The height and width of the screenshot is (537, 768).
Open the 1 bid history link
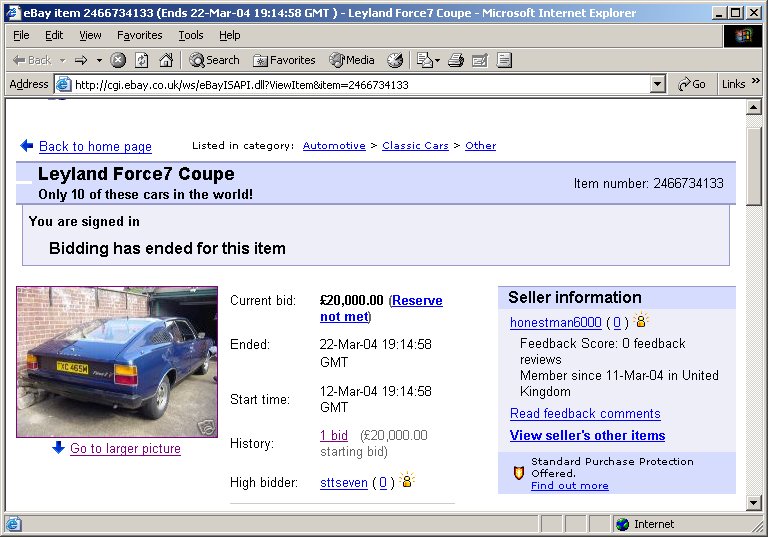click(x=334, y=435)
